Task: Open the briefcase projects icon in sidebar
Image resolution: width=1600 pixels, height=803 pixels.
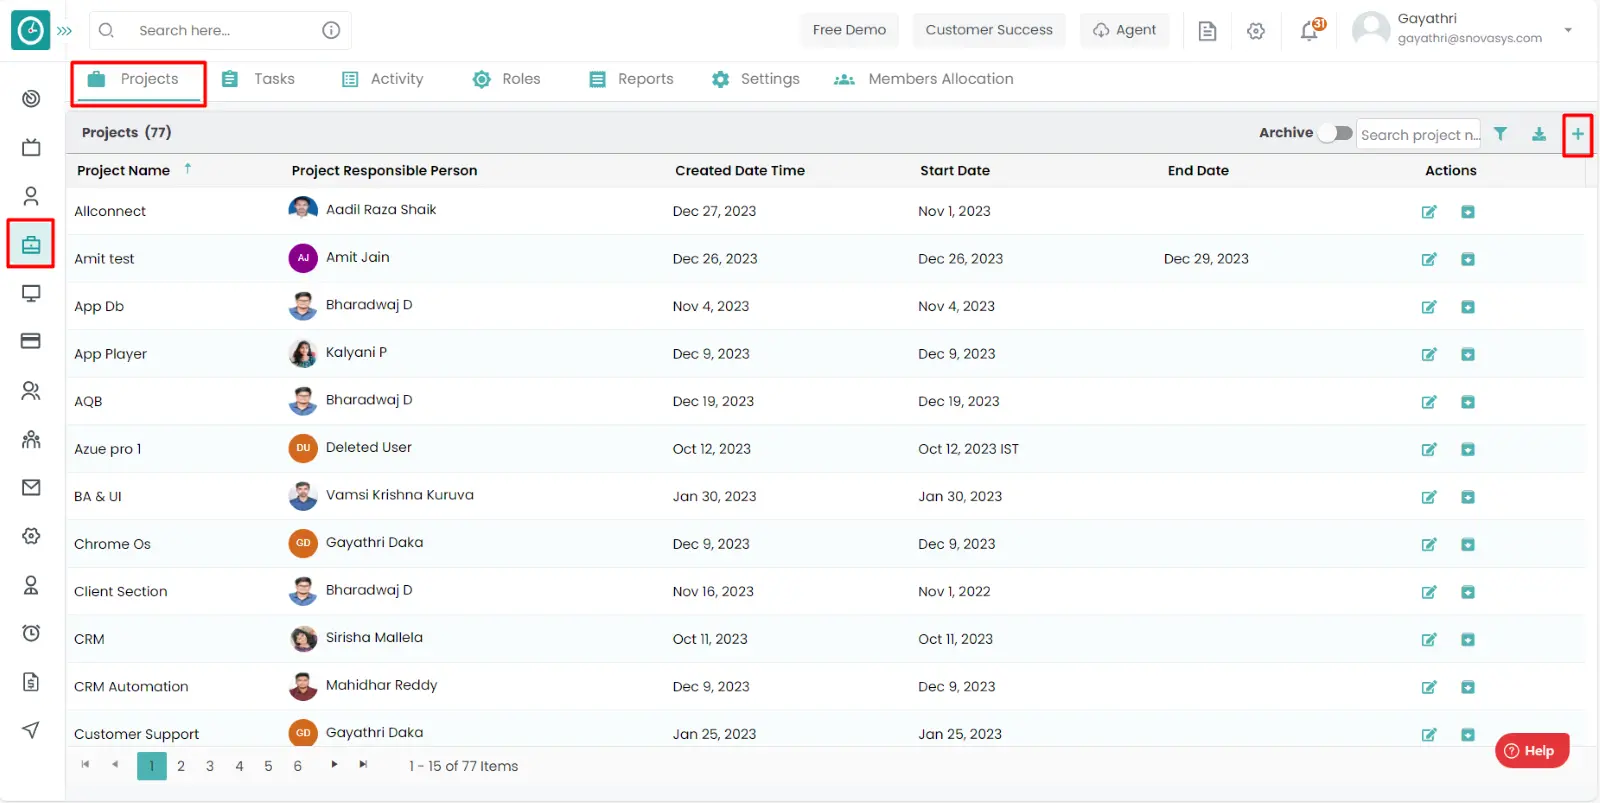Action: pyautogui.click(x=31, y=245)
